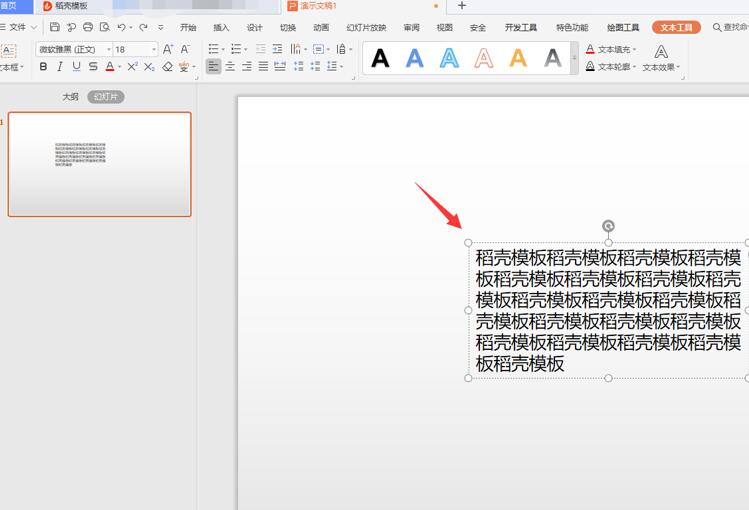Screen dimensions: 749x510
Task: Increase indent level icon
Action: [x=277, y=49]
